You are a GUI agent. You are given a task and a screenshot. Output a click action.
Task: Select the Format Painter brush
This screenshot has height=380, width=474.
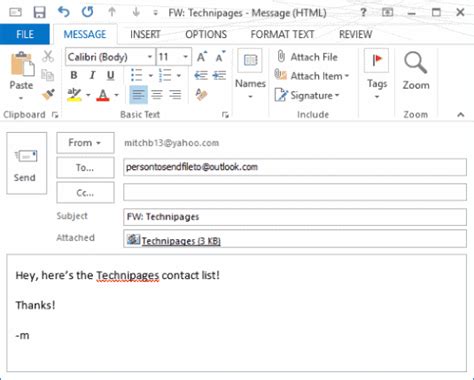[48, 95]
